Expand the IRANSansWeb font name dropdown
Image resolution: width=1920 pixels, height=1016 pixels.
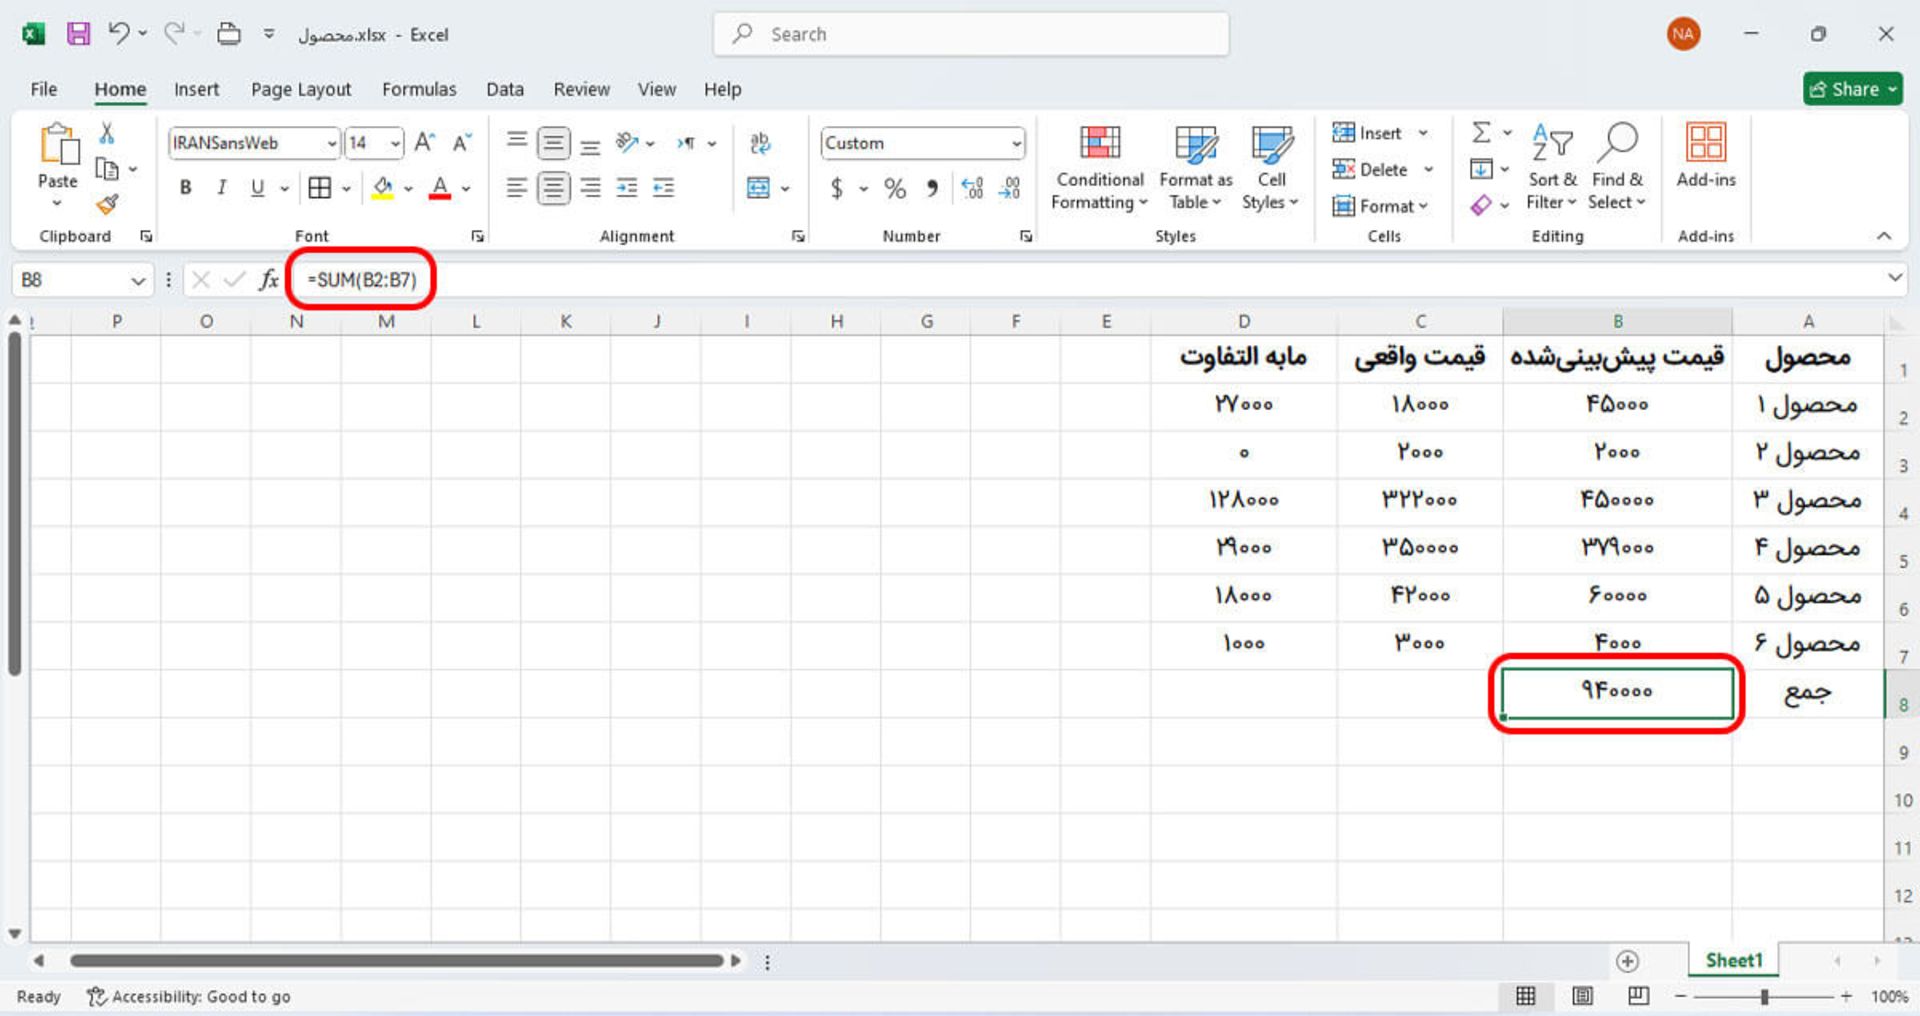coord(331,144)
